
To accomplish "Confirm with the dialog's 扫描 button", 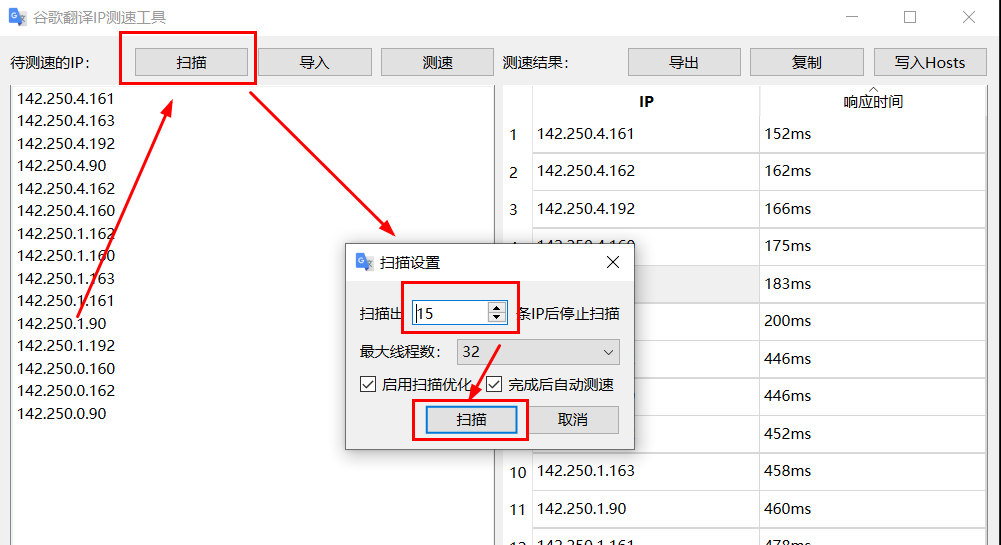I will pos(472,420).
